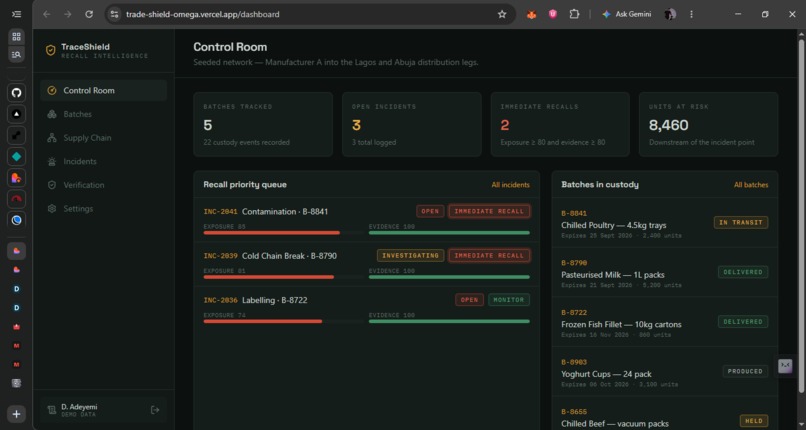This screenshot has height=430, width=806.
Task: Switch to the blue circle pinned tab
Action: [16, 220]
